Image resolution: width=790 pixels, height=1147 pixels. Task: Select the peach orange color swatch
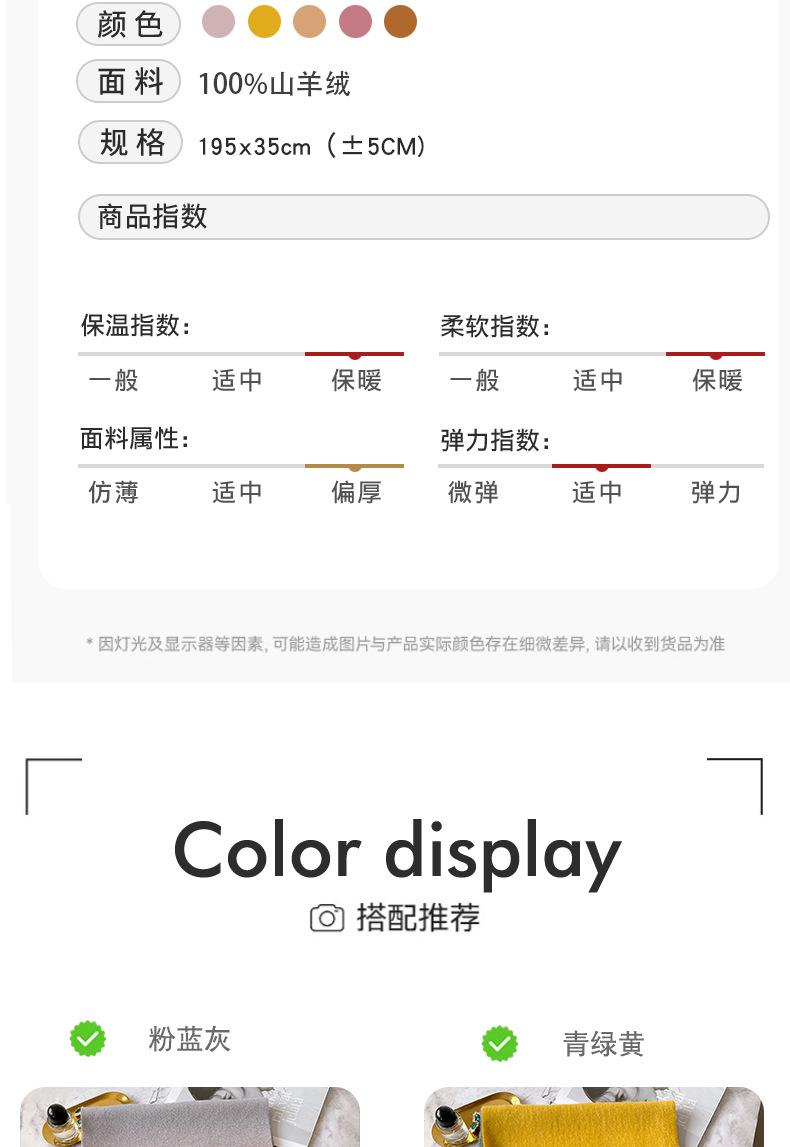(309, 21)
